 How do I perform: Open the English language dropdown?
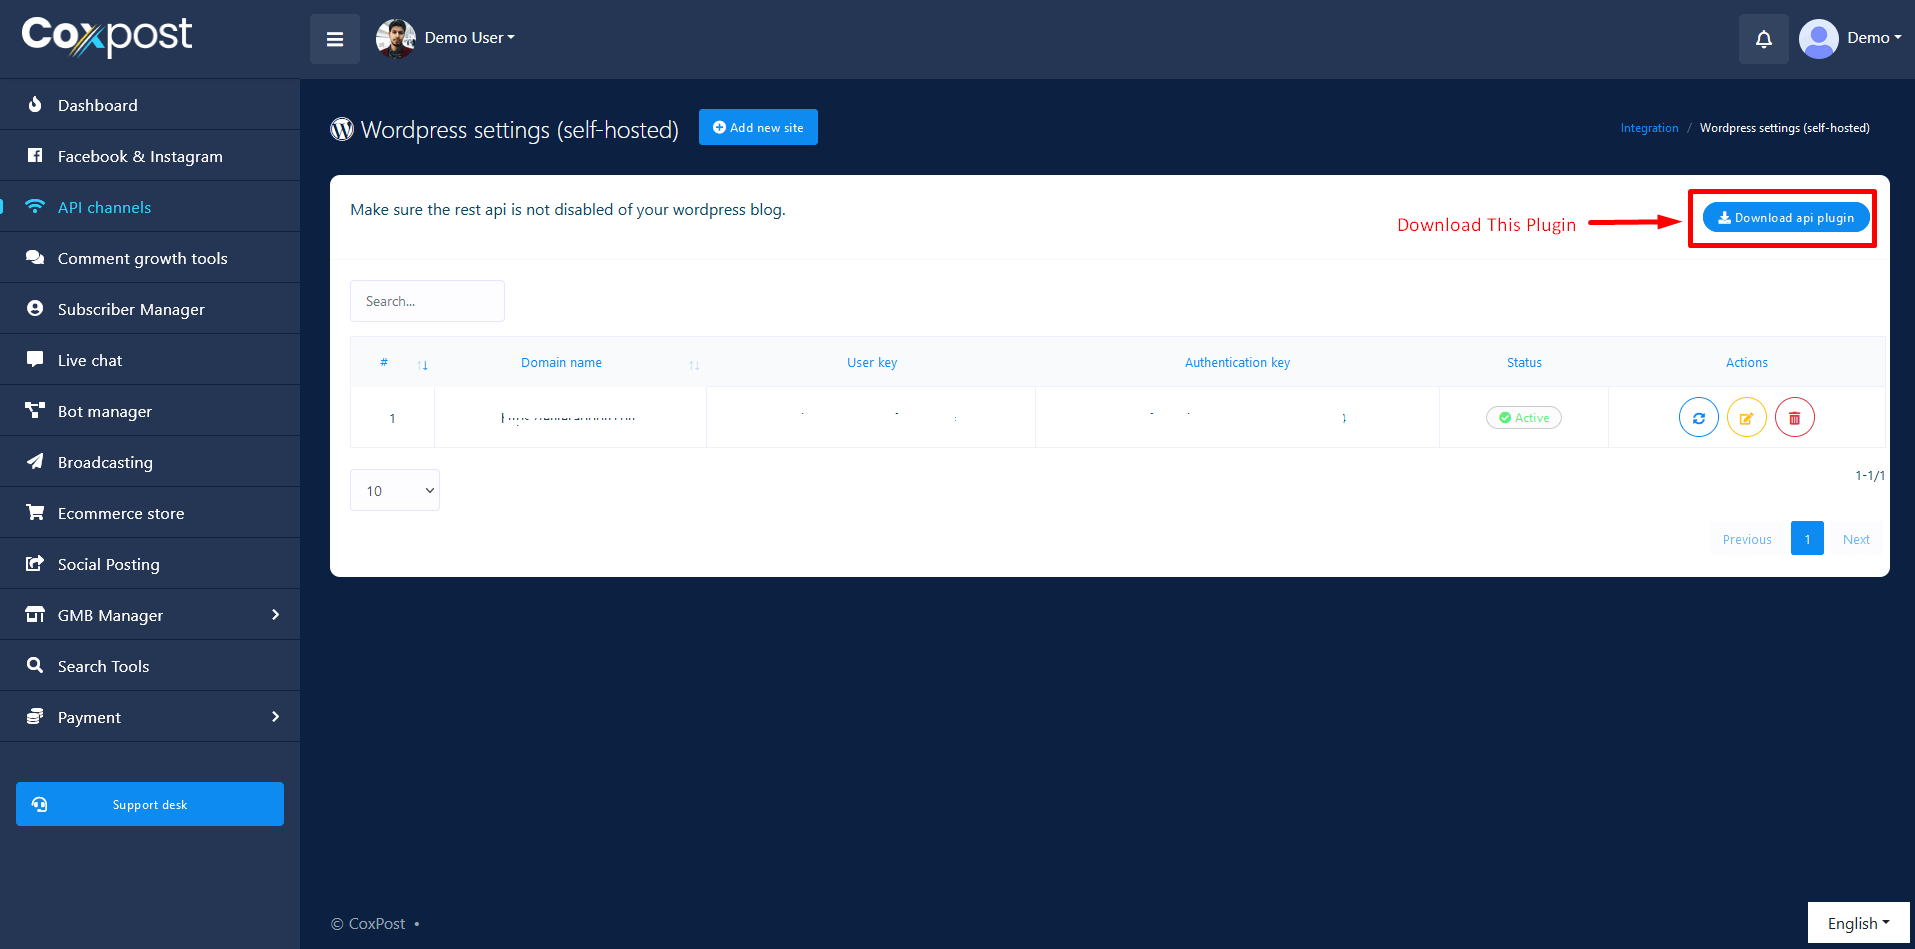(1857, 923)
